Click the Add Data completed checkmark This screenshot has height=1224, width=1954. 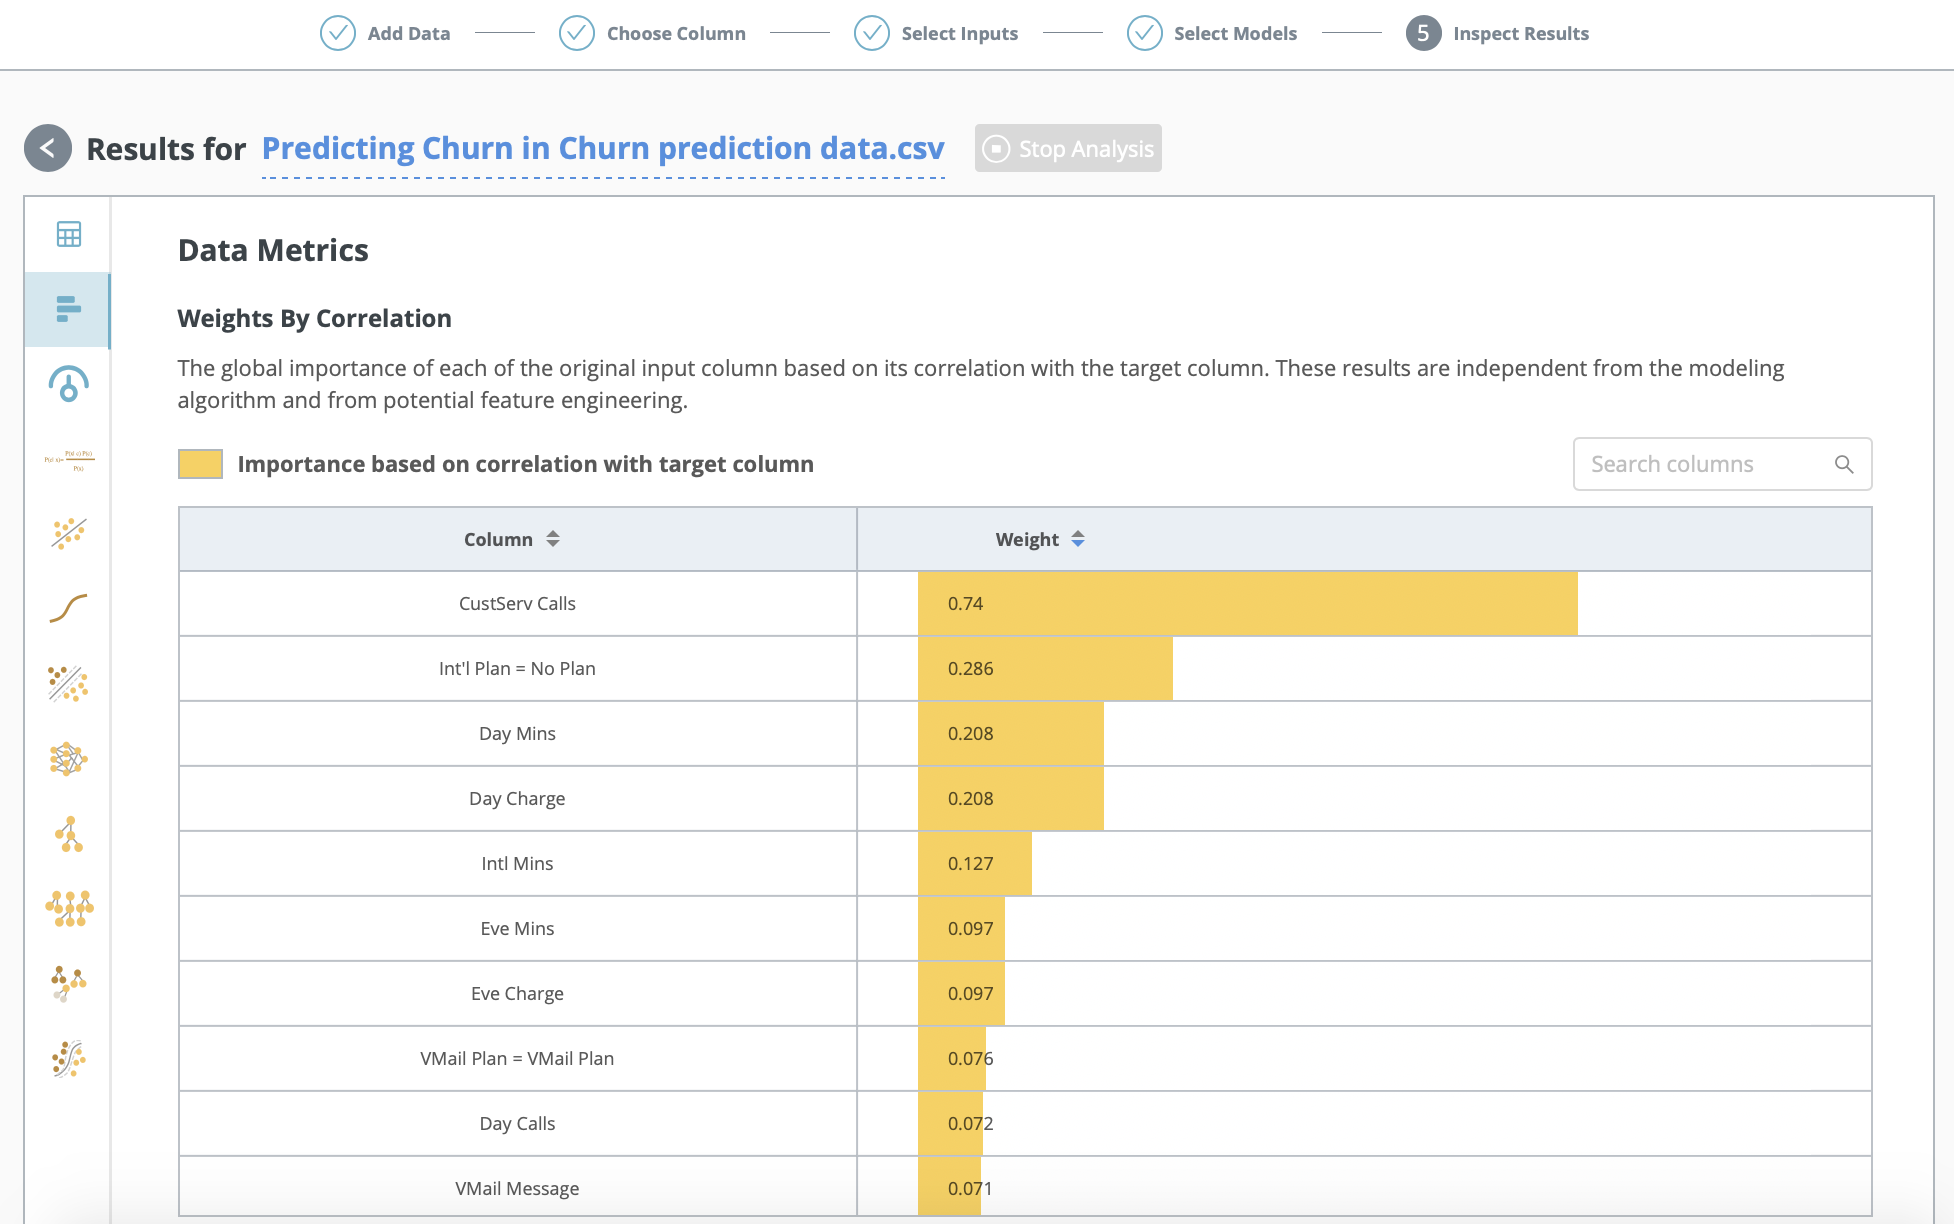point(337,33)
